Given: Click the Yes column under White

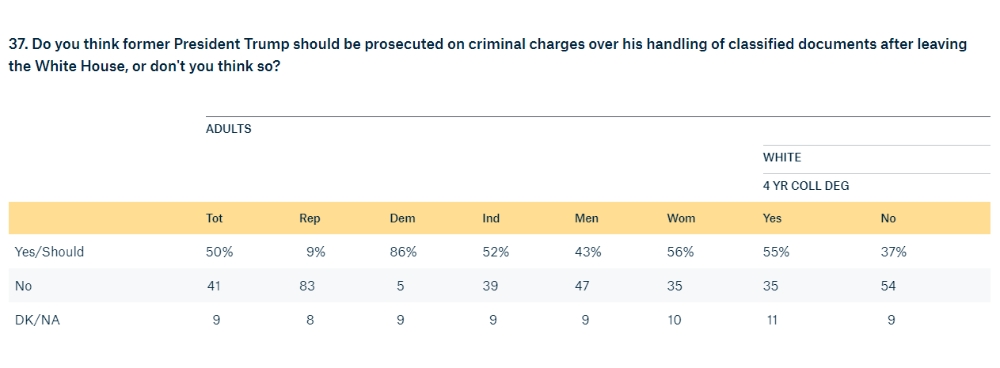Looking at the screenshot, I should tap(772, 218).
